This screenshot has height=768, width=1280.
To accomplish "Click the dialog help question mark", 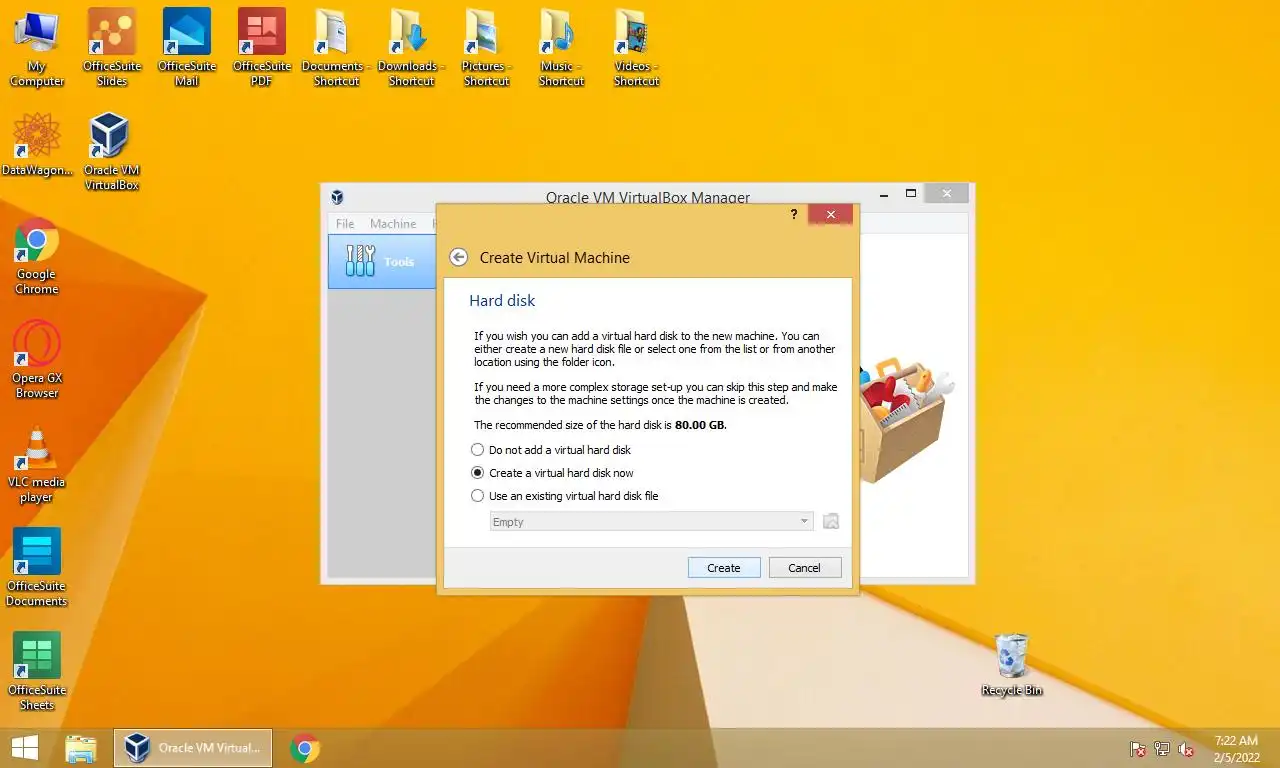I will (x=794, y=214).
